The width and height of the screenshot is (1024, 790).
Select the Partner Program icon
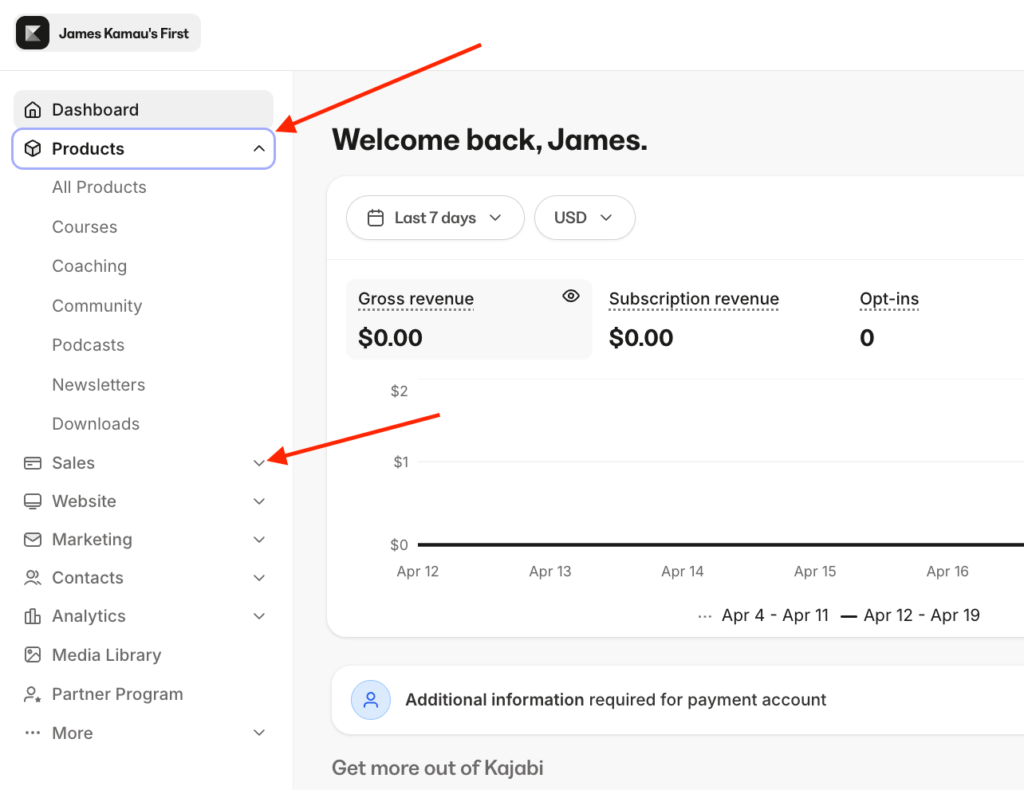point(31,693)
